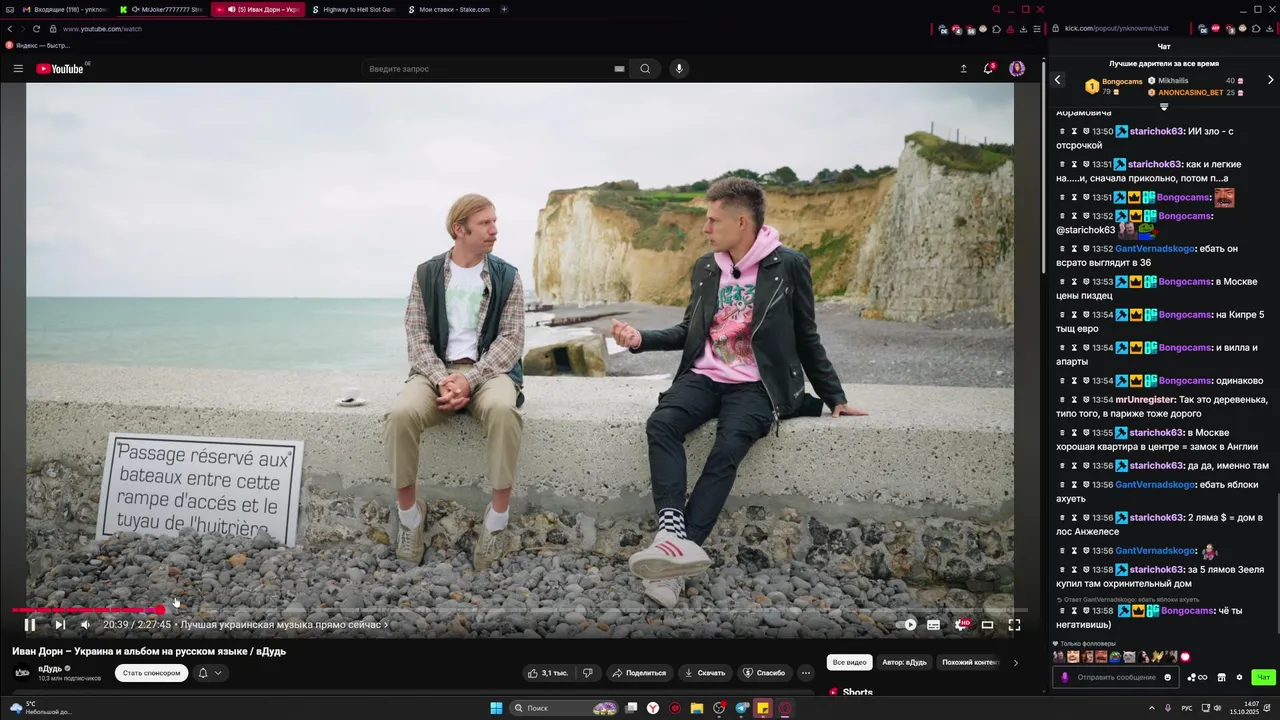The width and height of the screenshot is (1280, 720).
Task: Open the emoji picker in chat input
Action: 1167,677
